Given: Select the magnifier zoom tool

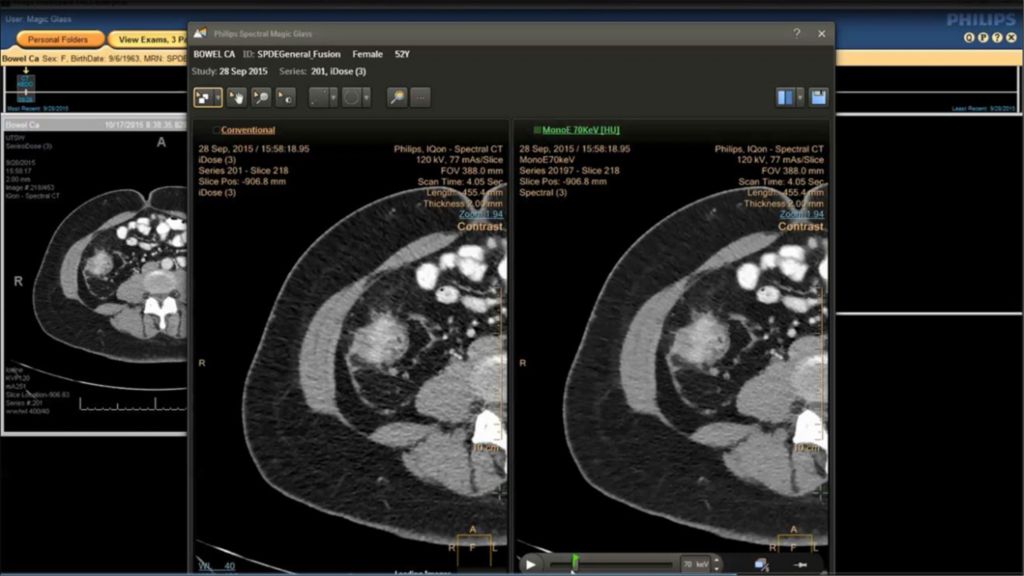Looking at the screenshot, I should tap(261, 98).
